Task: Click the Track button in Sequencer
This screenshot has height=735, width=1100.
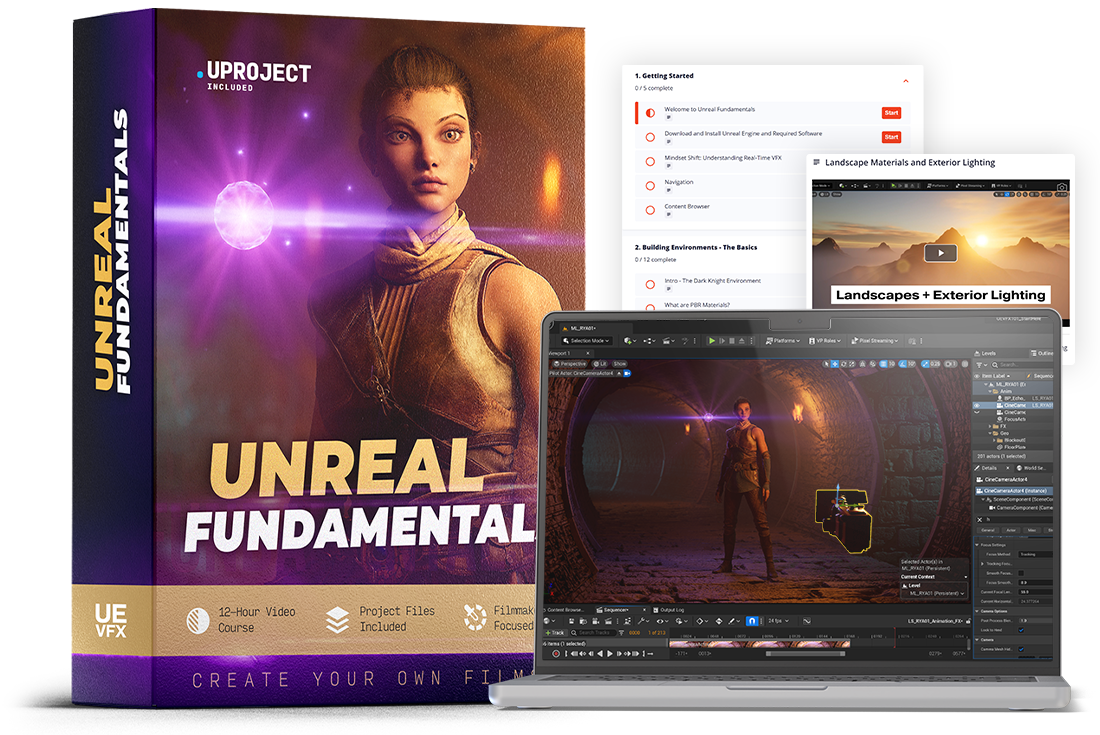Action: pyautogui.click(x=554, y=632)
